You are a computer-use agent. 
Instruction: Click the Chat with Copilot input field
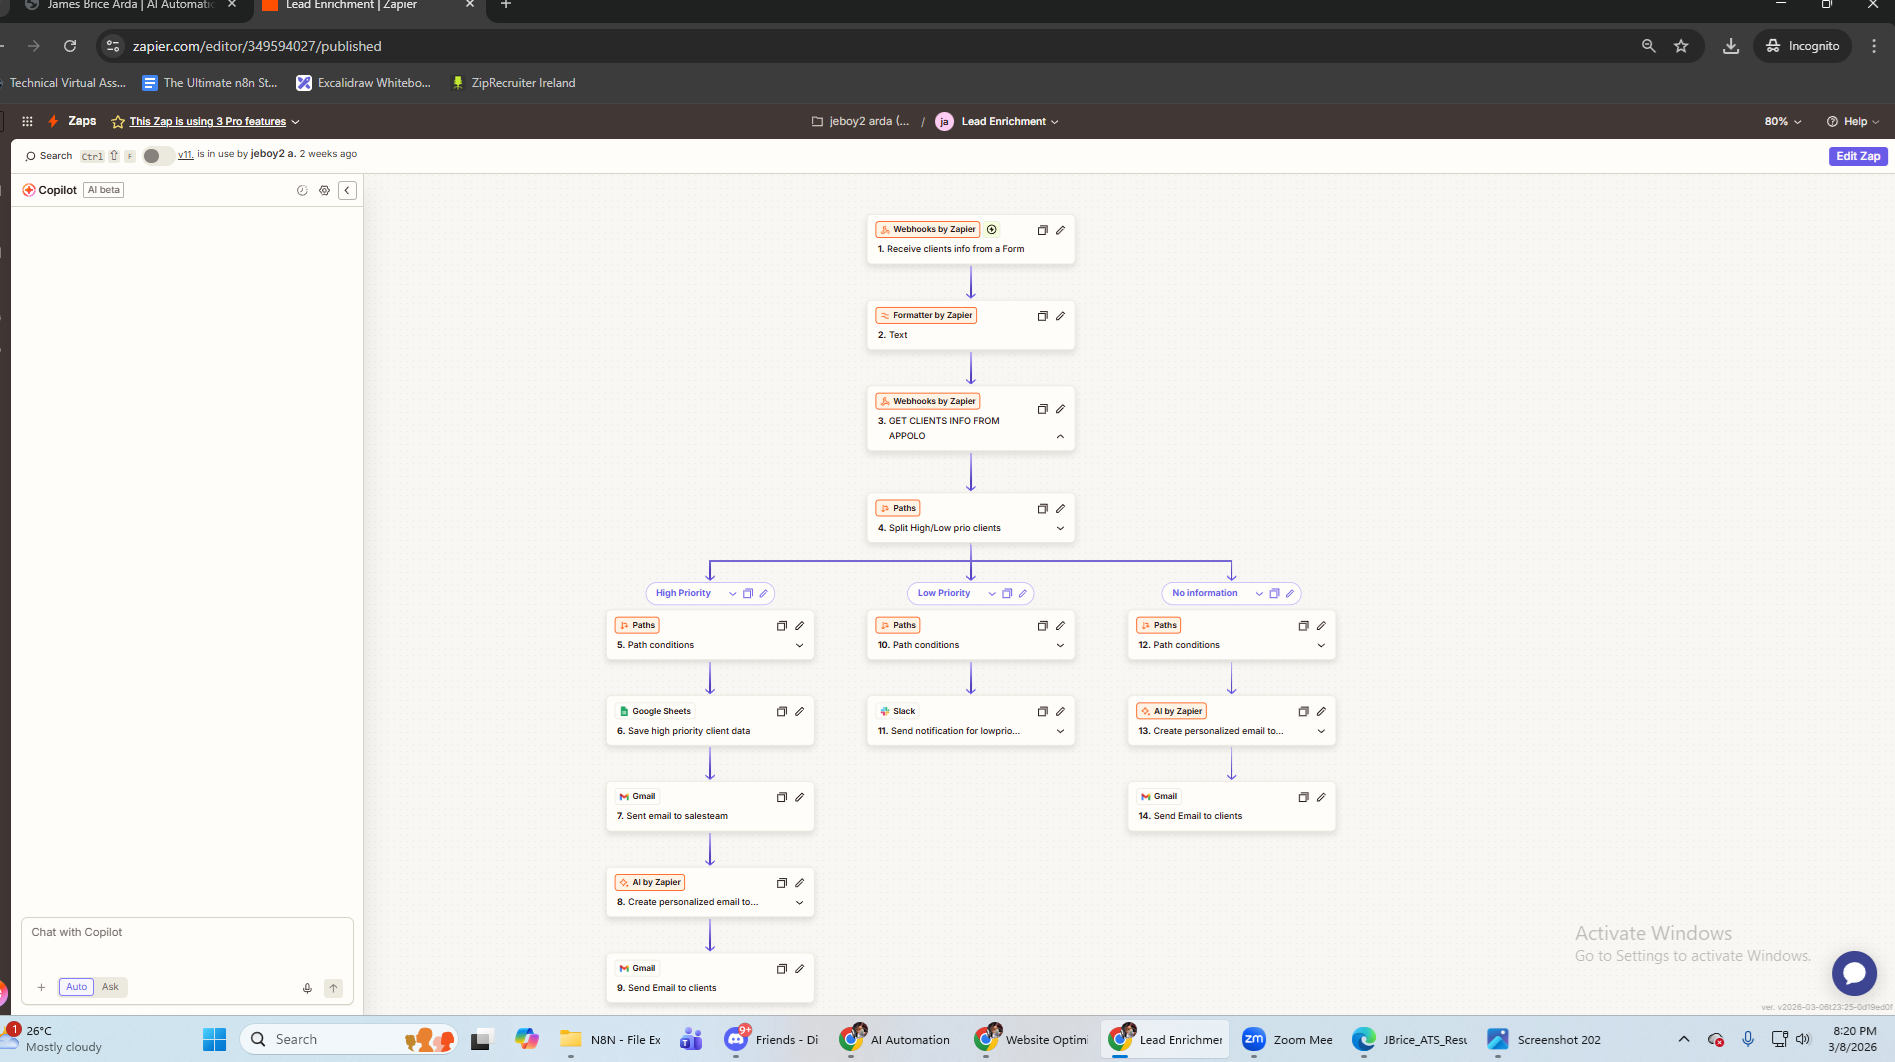click(187, 945)
